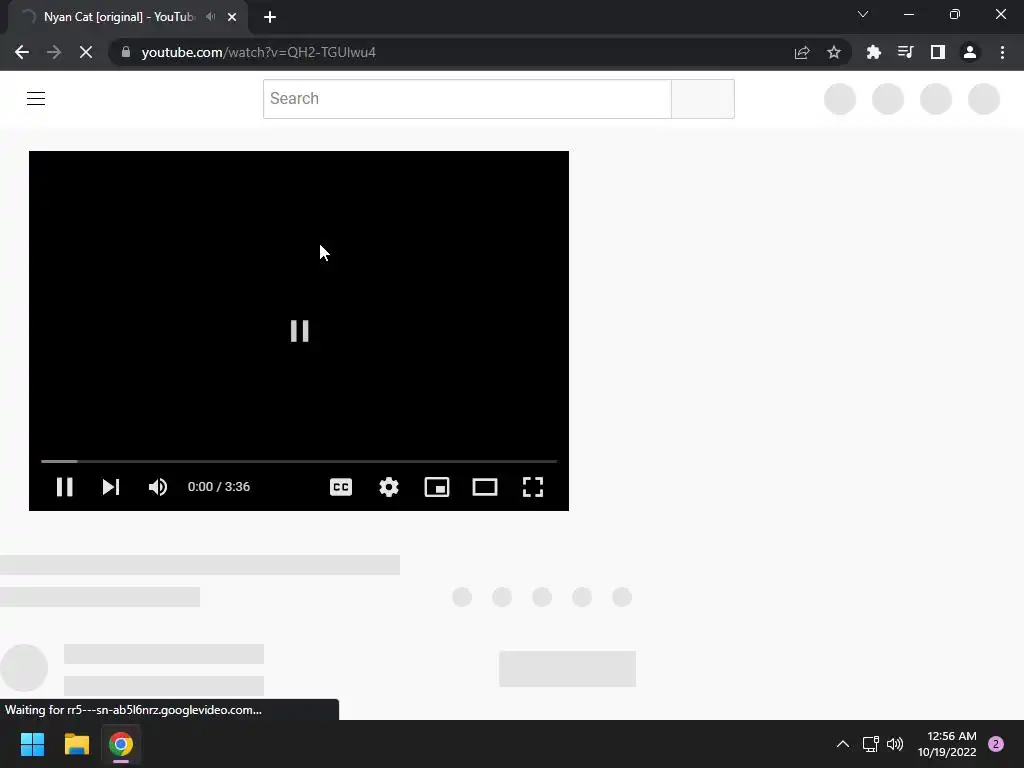
Task: Activate the miniplayer icon
Action: tap(437, 487)
